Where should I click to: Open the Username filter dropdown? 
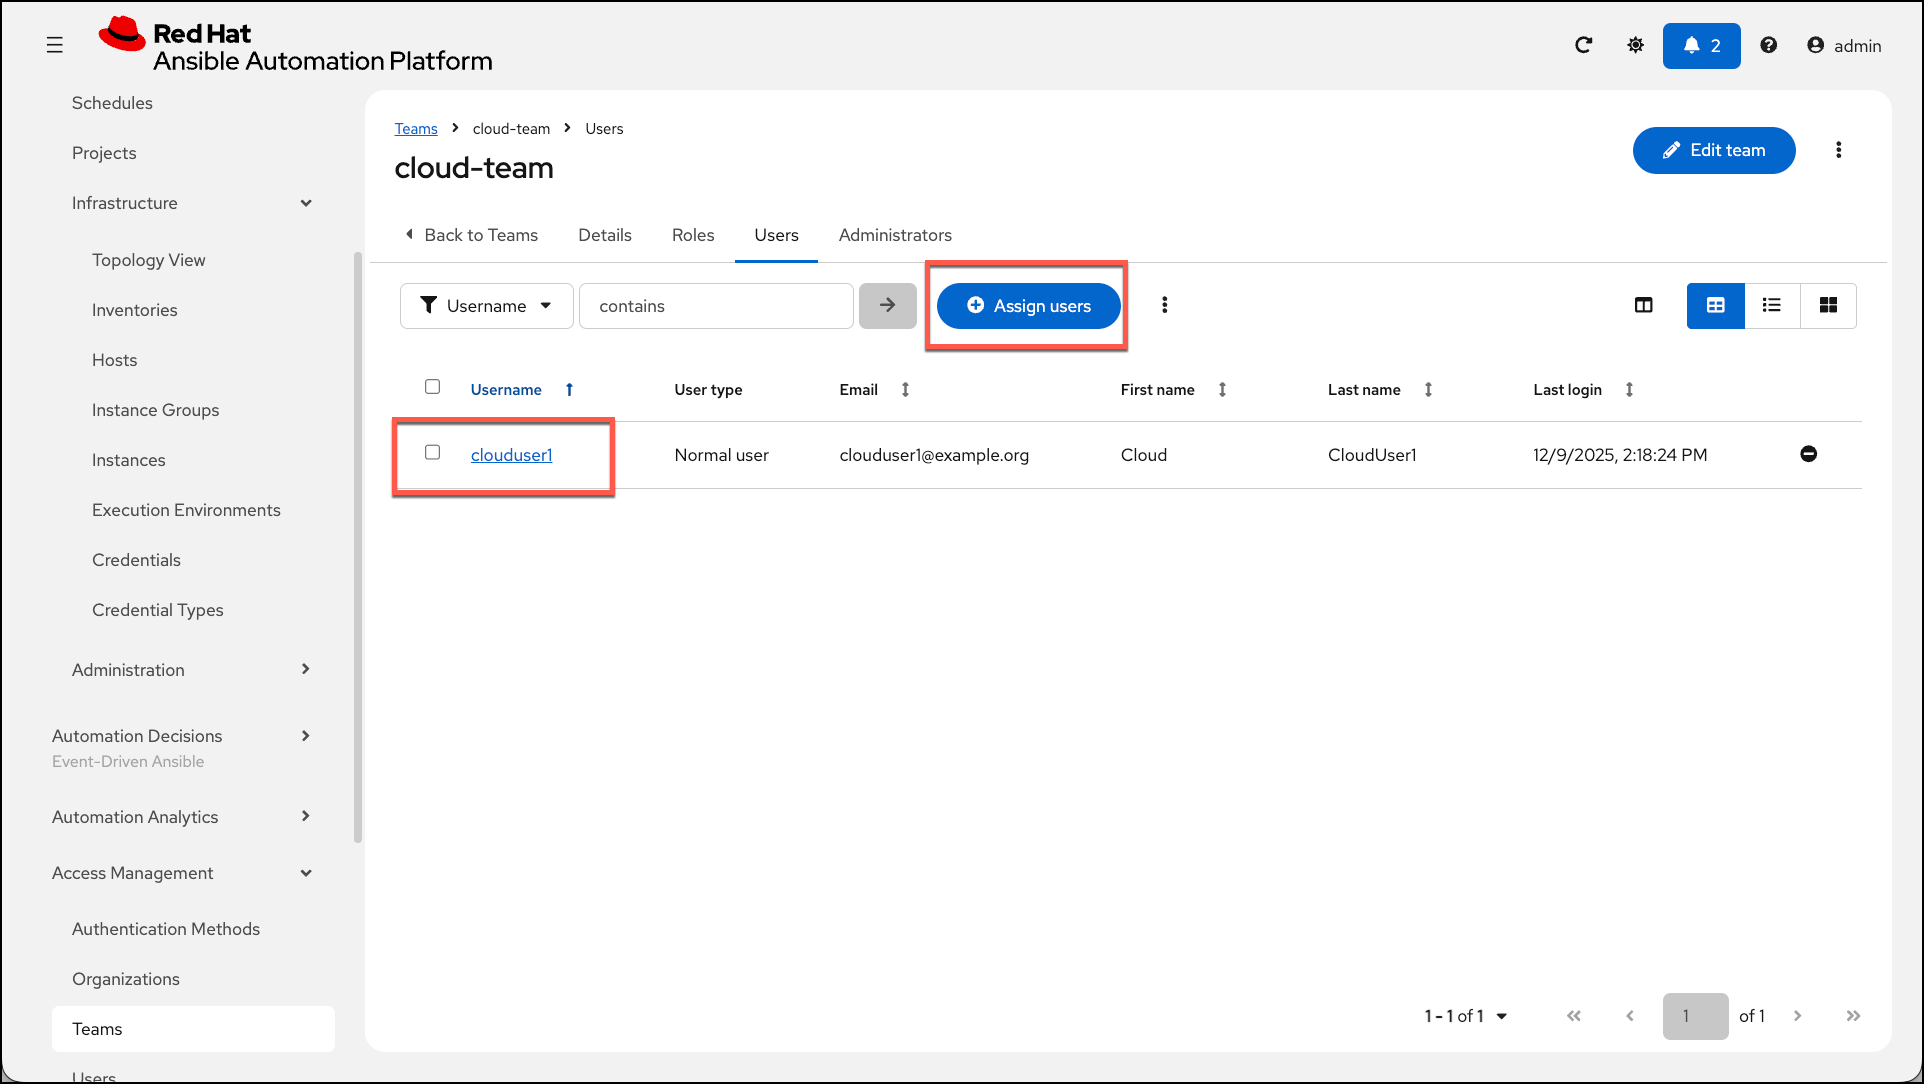(x=486, y=306)
